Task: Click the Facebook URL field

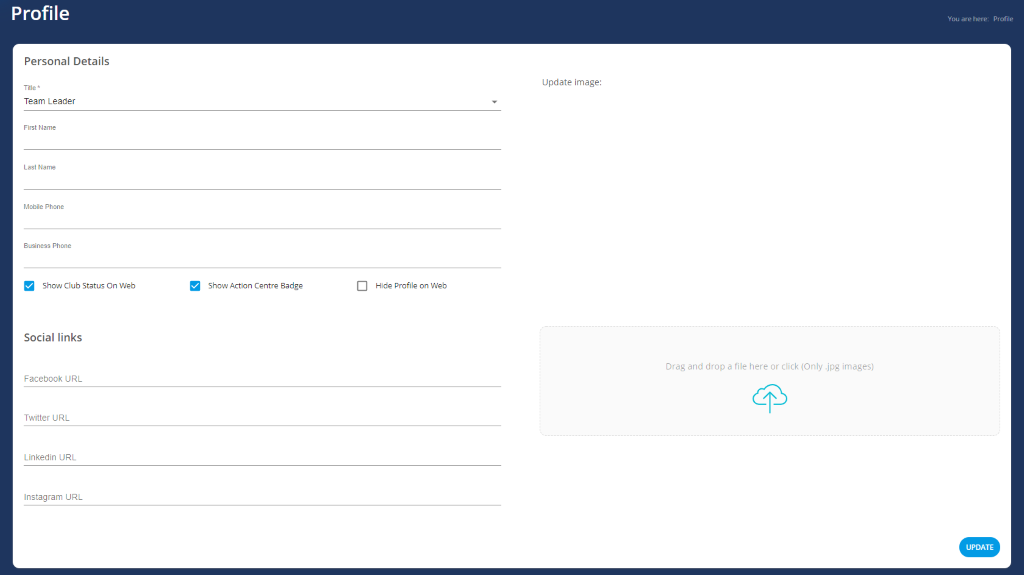Action: pos(262,379)
